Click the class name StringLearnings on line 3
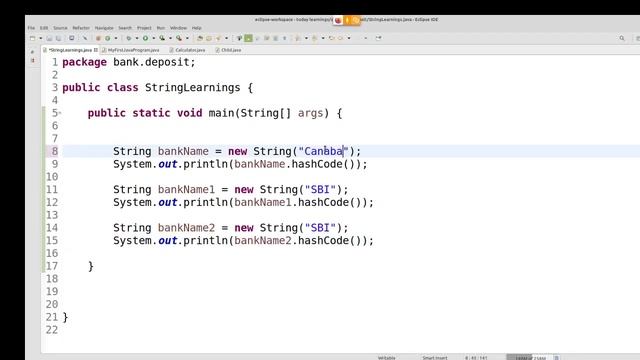The width and height of the screenshot is (640, 360). point(193,88)
